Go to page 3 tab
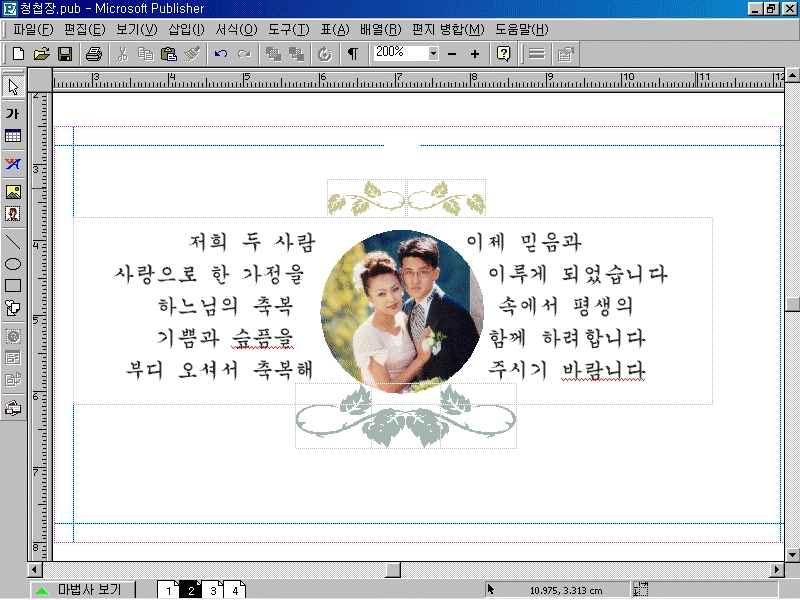 point(213,590)
